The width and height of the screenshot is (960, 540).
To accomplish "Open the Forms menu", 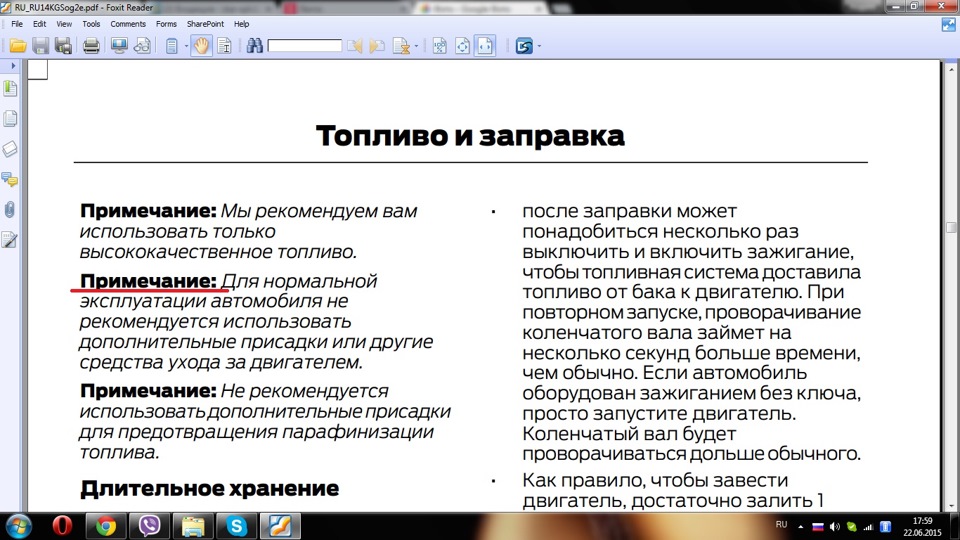I will [x=166, y=24].
